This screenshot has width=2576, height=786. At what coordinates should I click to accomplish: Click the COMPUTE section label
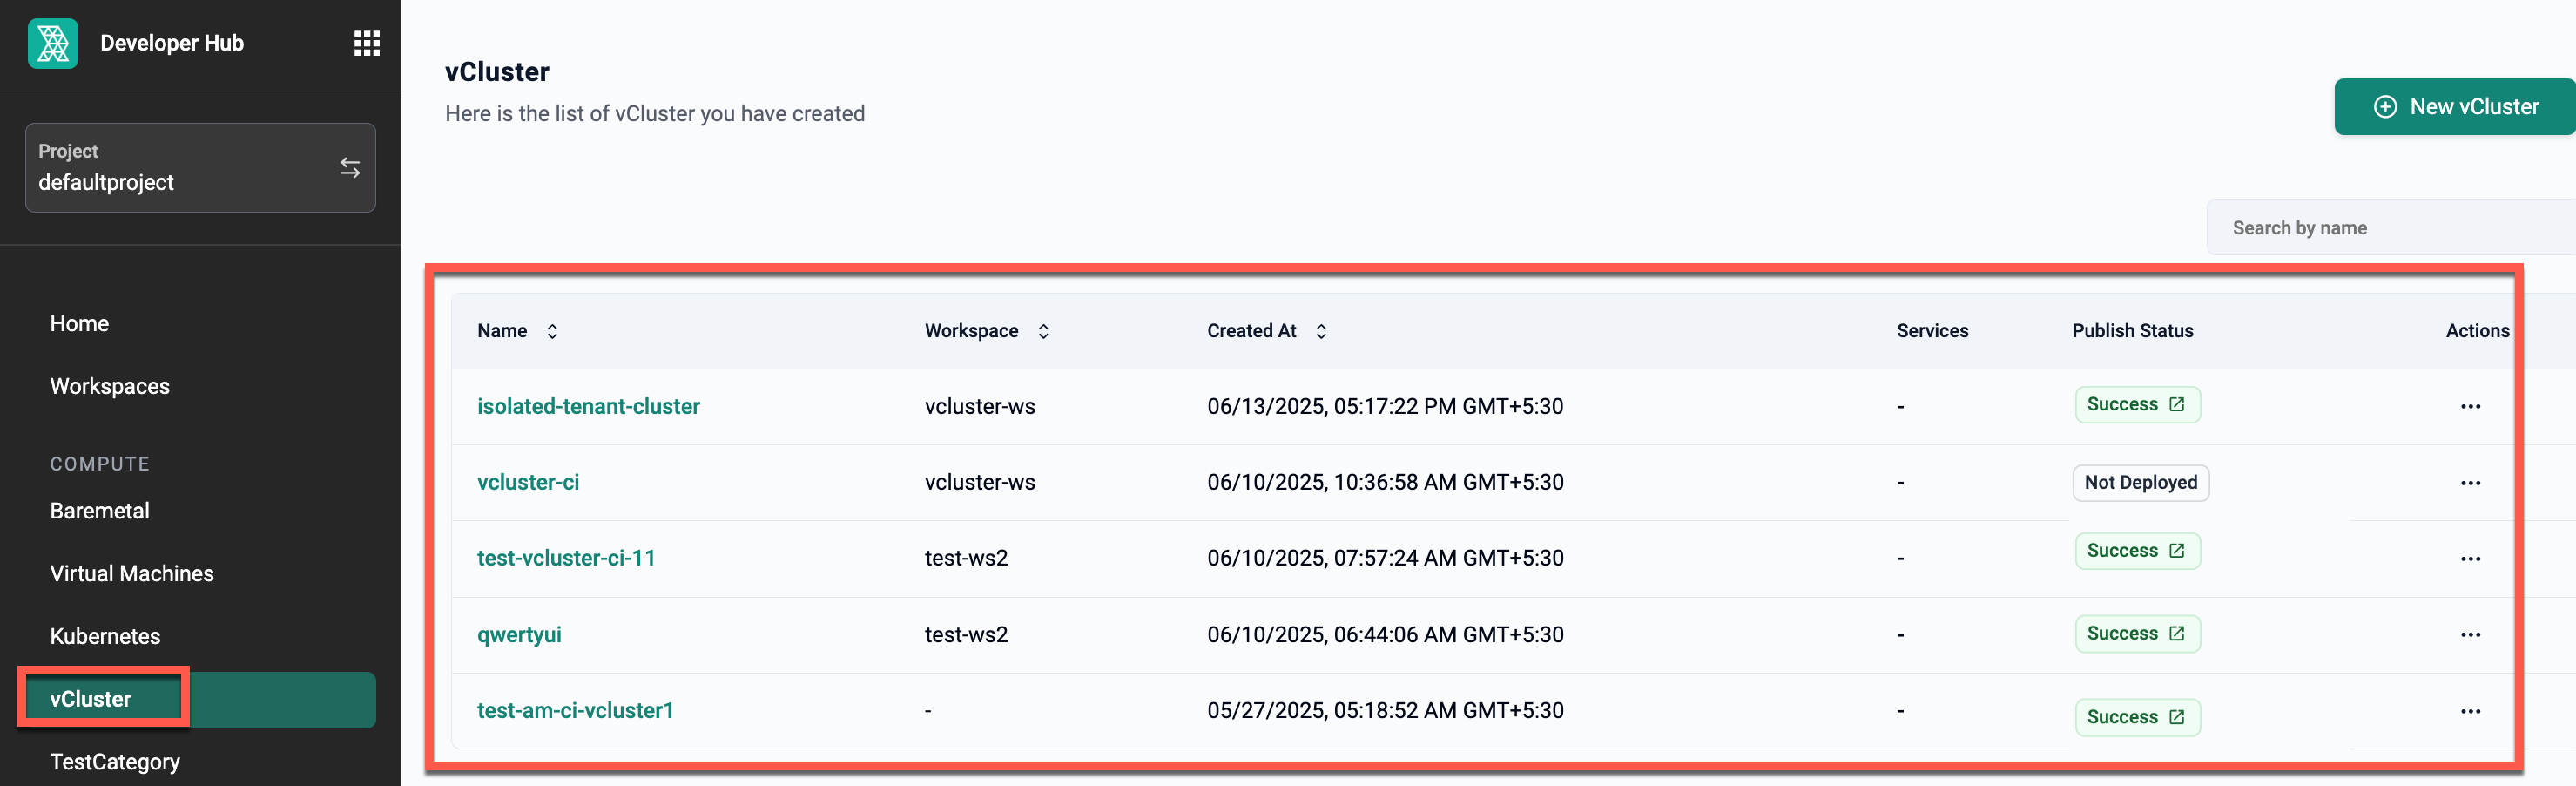[100, 464]
